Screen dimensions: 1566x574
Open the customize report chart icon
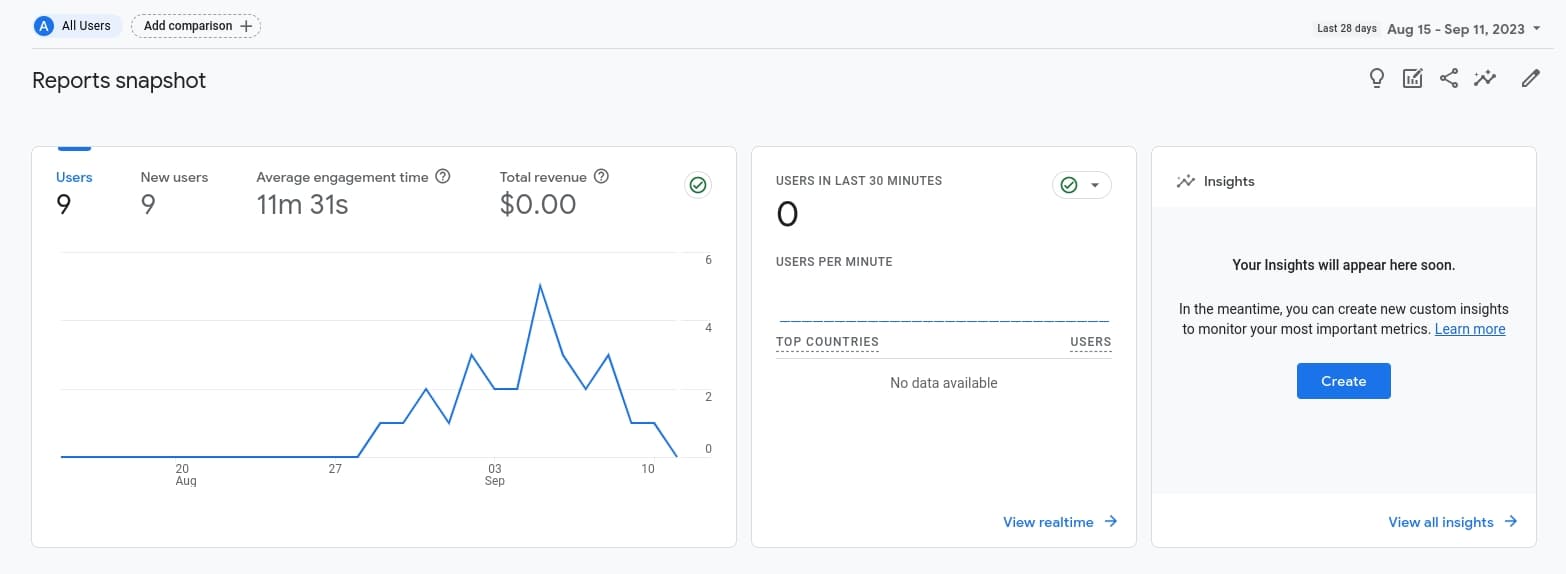(1412, 79)
